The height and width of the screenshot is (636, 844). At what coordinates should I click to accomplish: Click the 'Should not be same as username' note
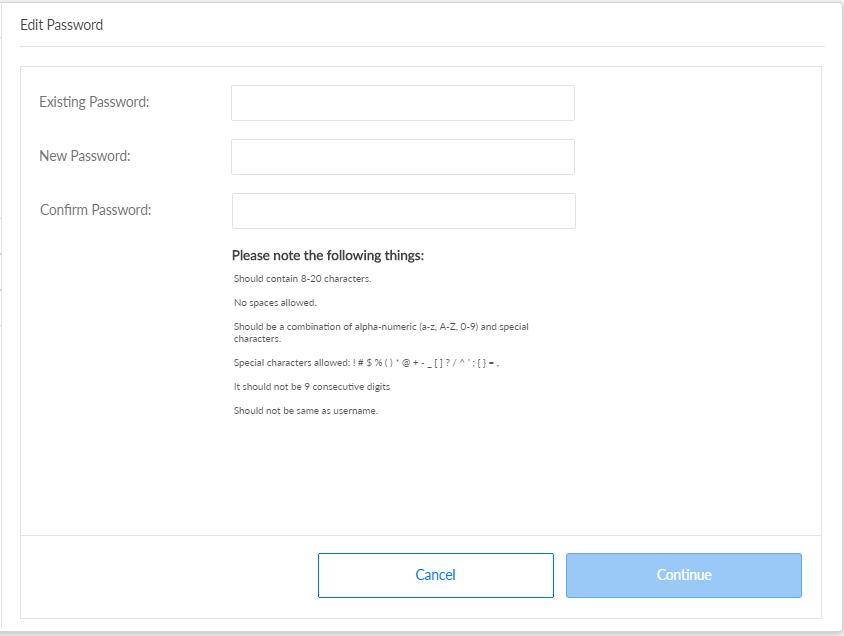[x=306, y=411]
